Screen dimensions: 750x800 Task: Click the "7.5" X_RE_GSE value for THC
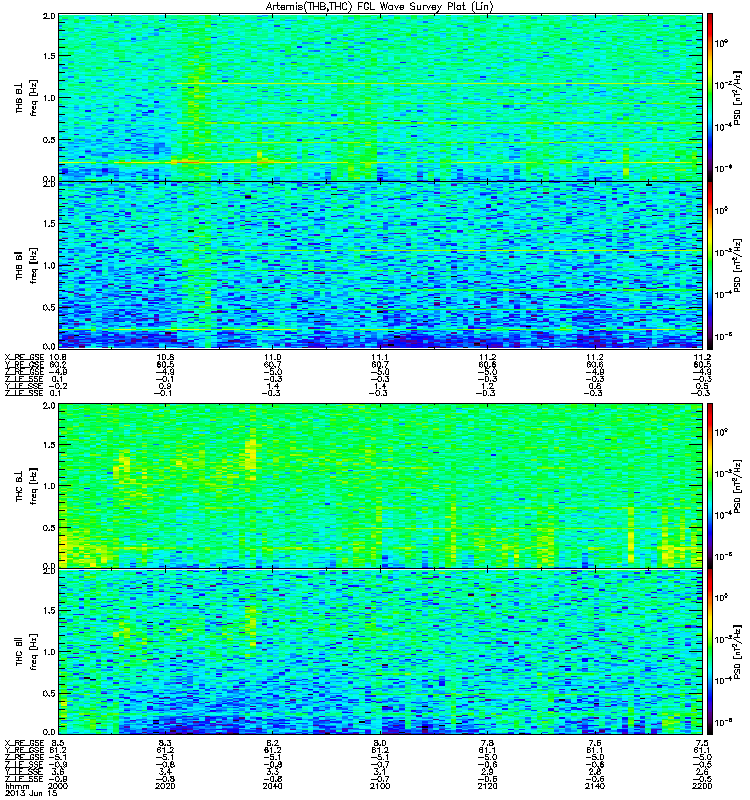(702, 743)
